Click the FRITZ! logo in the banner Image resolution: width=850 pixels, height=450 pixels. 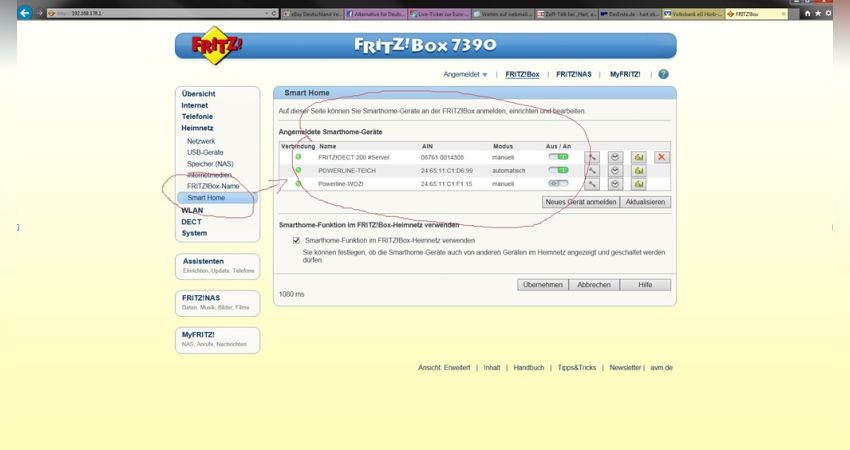(x=216, y=46)
